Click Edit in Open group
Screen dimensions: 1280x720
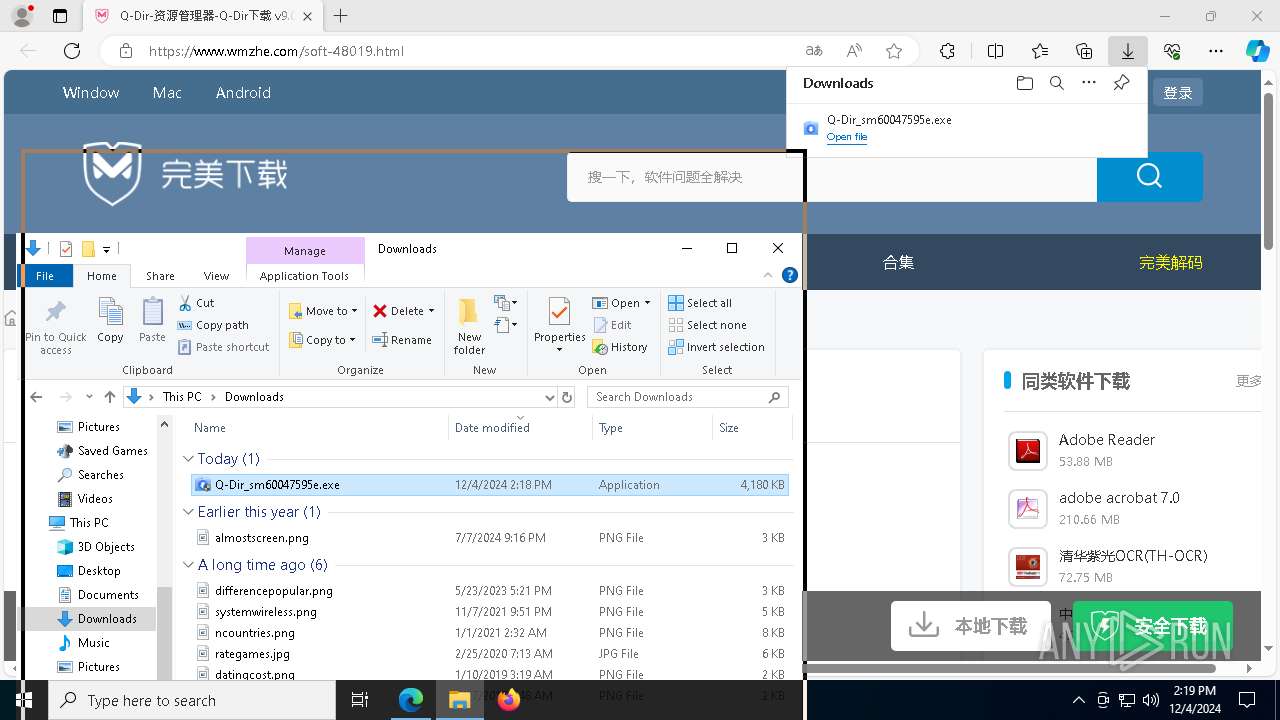point(612,325)
